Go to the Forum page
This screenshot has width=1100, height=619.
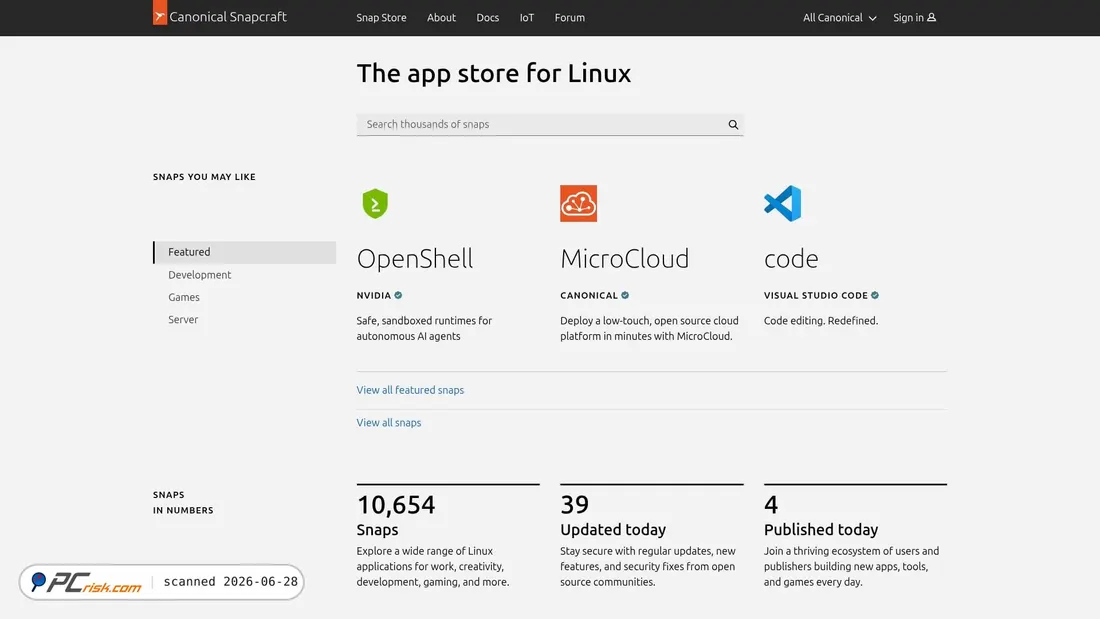pyautogui.click(x=570, y=18)
